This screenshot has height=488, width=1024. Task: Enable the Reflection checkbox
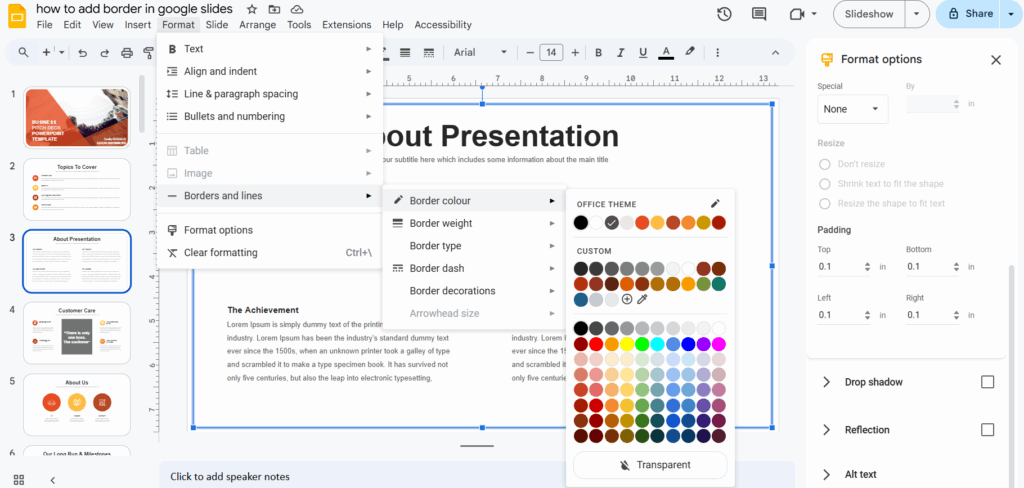pos(987,430)
